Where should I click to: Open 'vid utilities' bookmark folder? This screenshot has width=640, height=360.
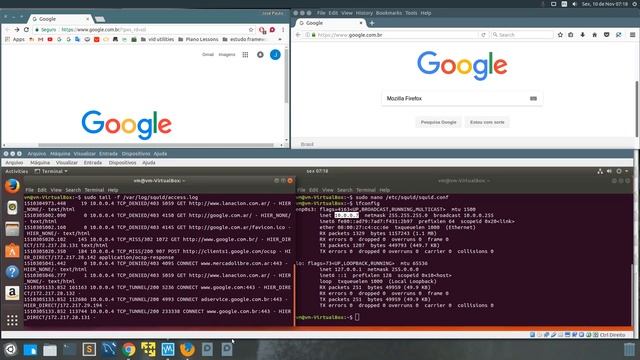157,40
